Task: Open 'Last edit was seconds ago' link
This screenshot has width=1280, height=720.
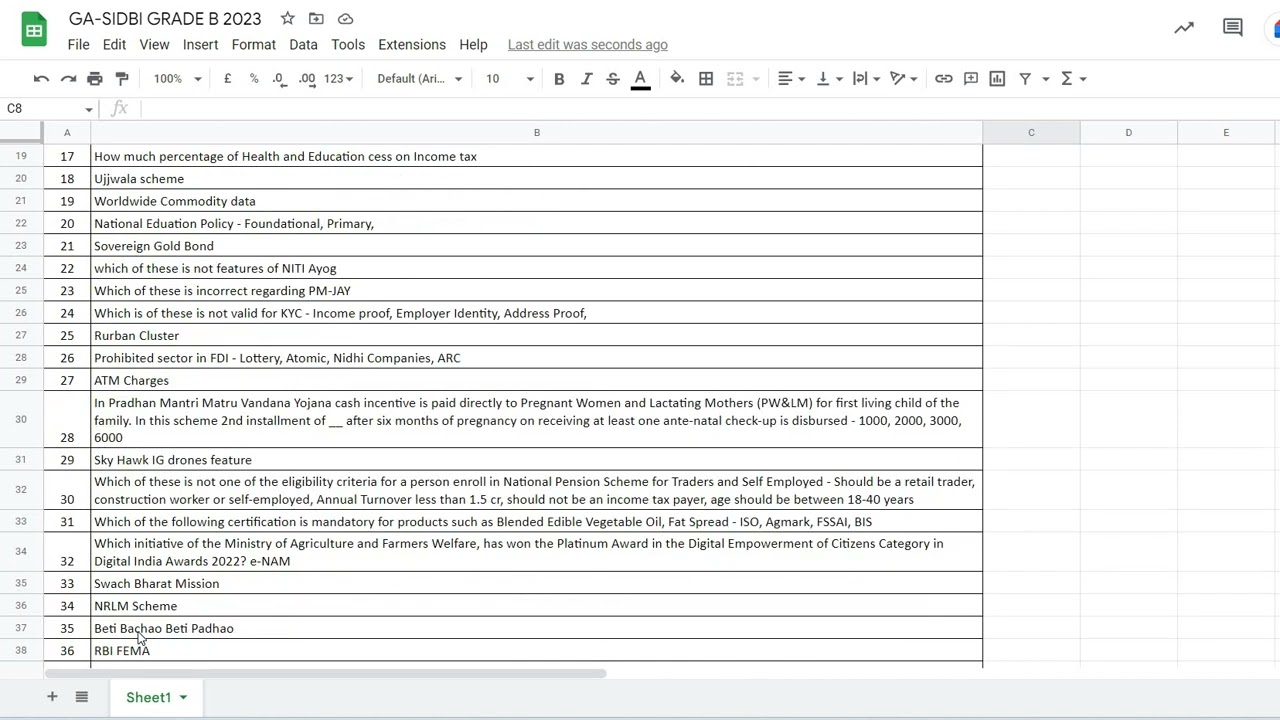Action: pos(588,44)
